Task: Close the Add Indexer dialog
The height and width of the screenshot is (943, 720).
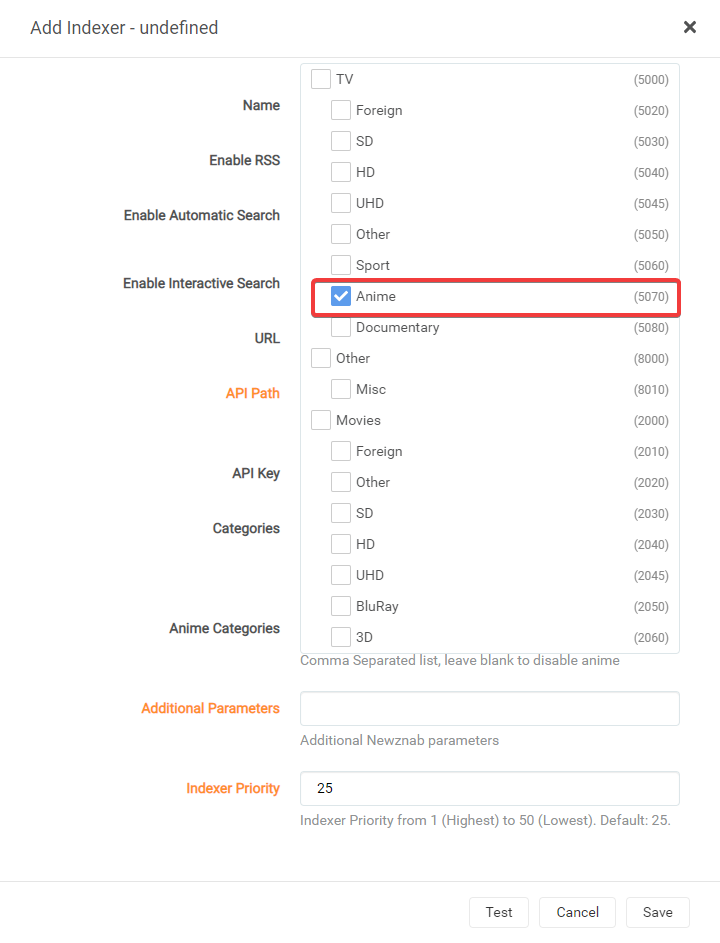Action: click(x=689, y=27)
